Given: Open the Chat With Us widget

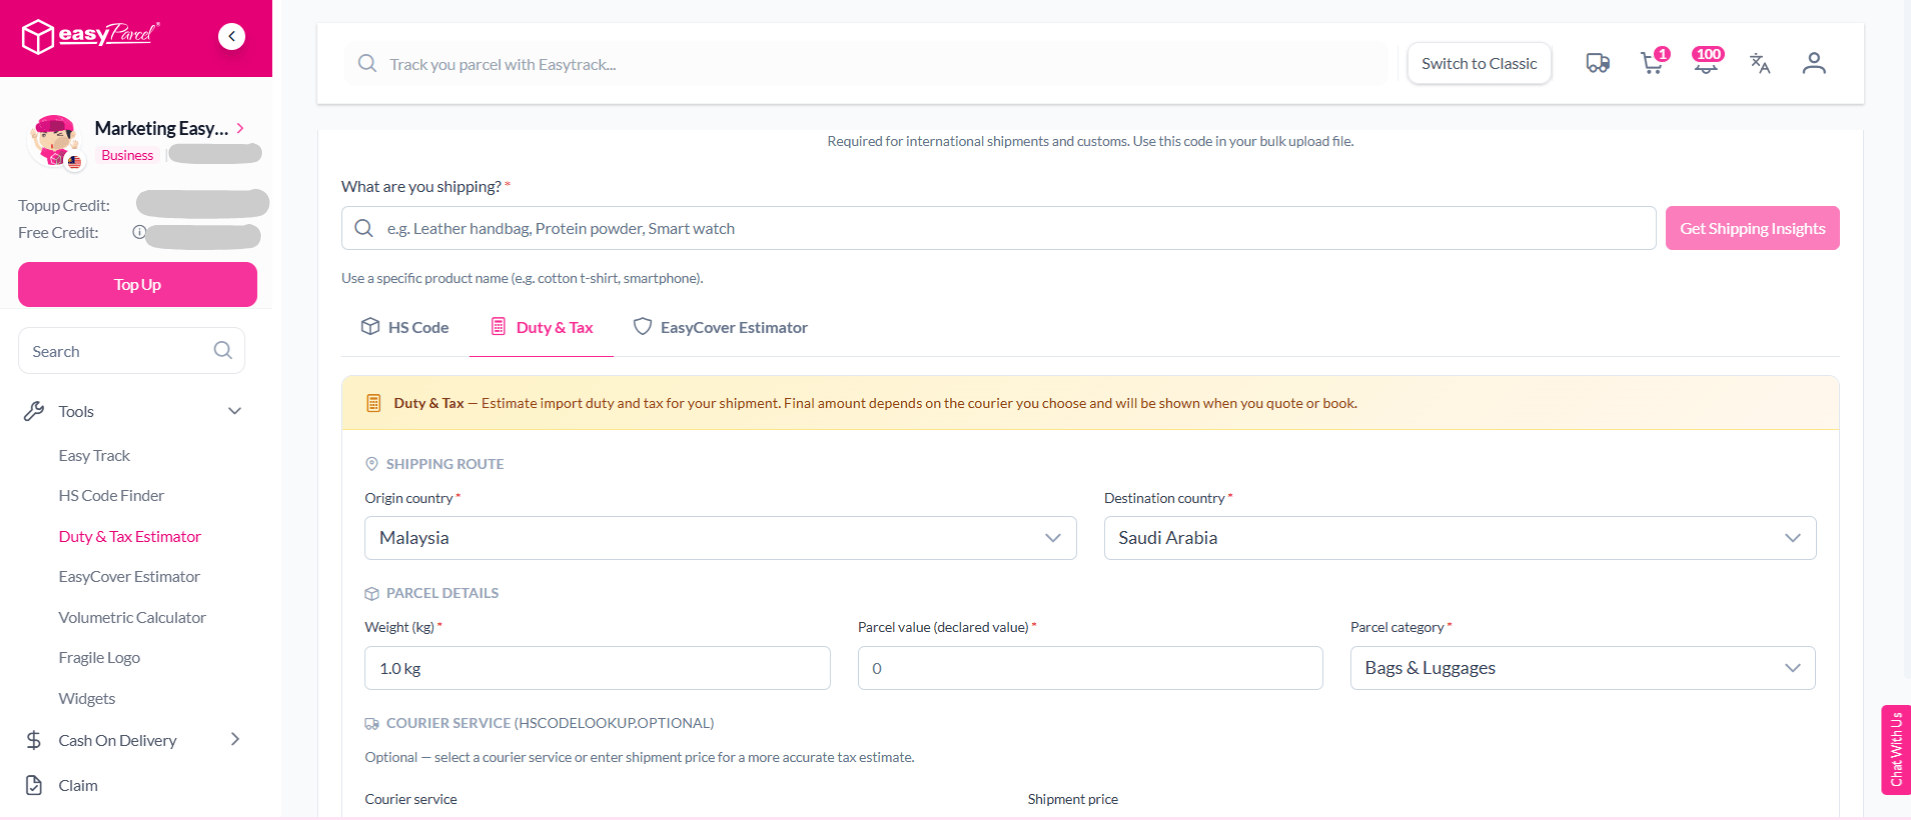Looking at the screenshot, I should click(x=1896, y=750).
